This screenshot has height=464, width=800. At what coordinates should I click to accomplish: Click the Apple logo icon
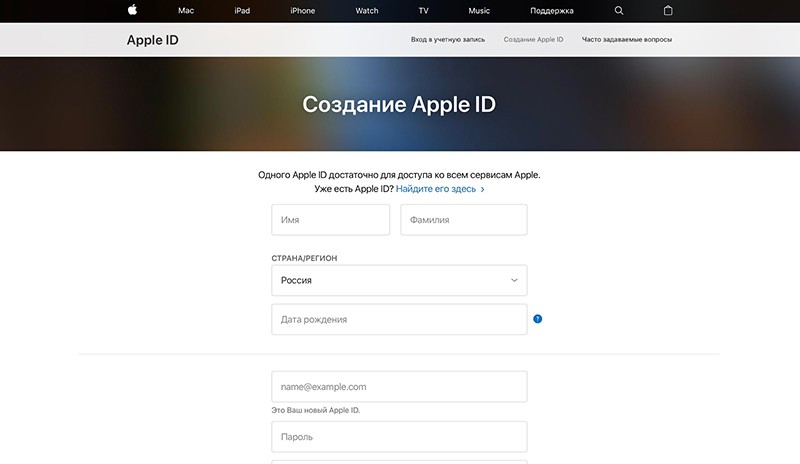click(132, 10)
